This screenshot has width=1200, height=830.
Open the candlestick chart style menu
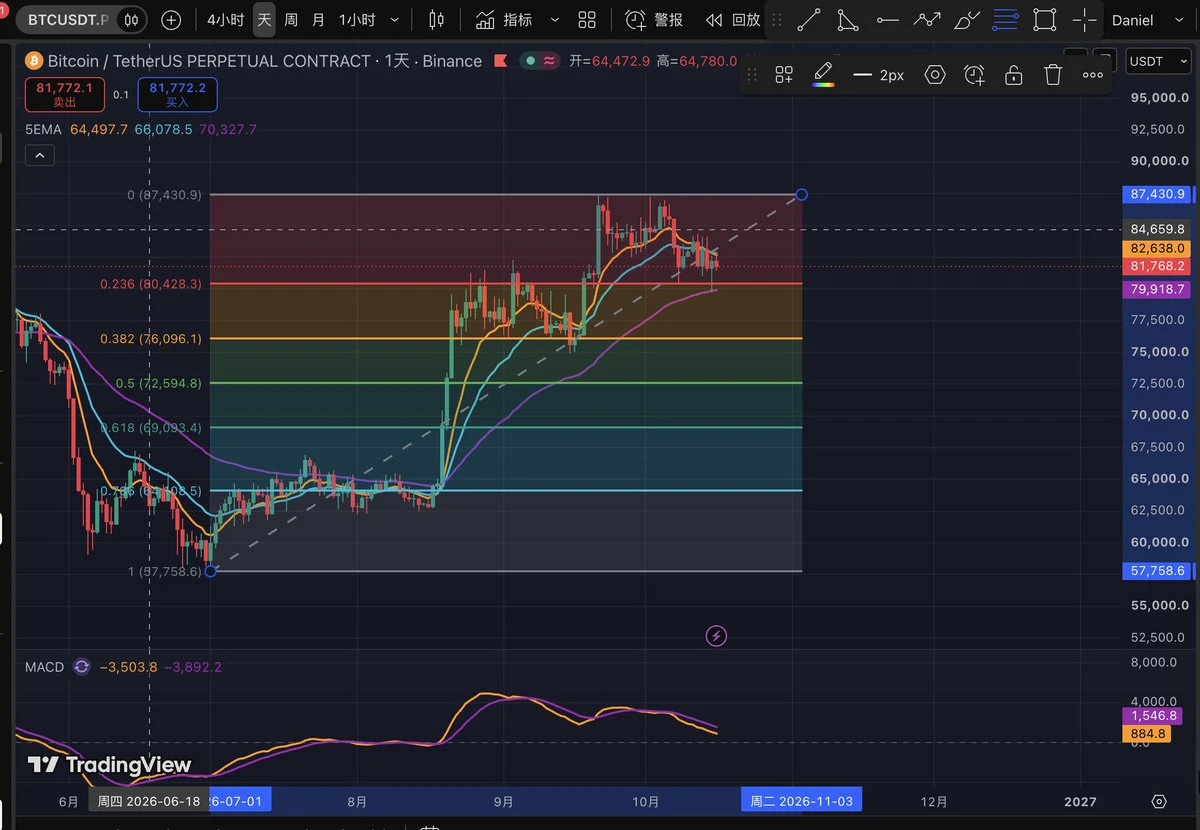coord(436,20)
